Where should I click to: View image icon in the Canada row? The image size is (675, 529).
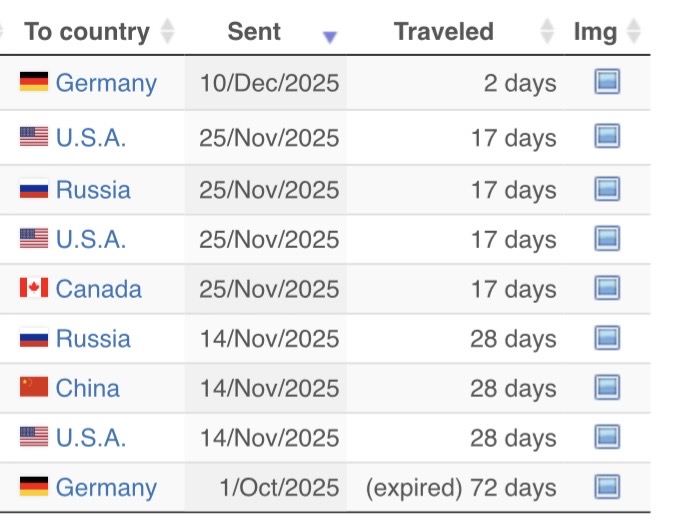click(x=607, y=289)
